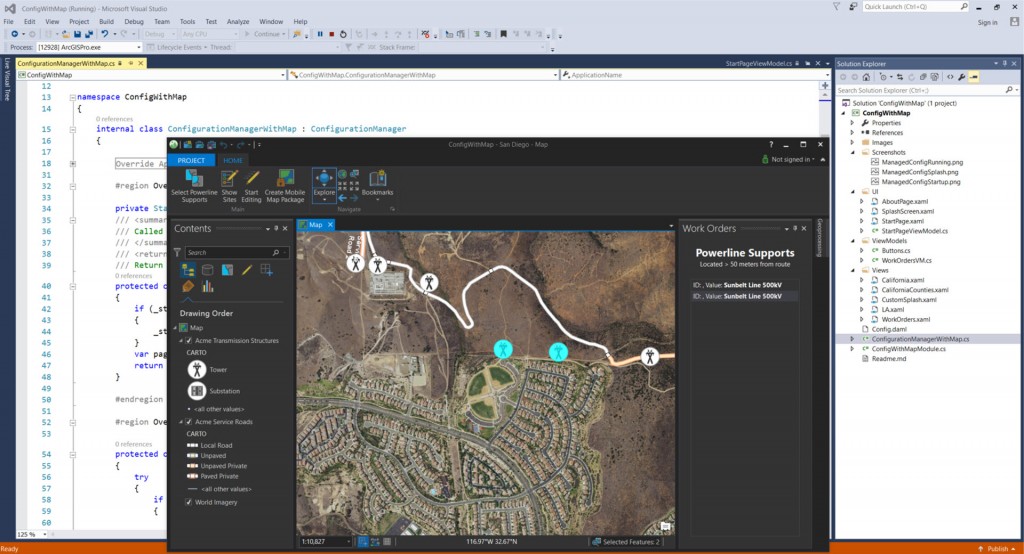The image size is (1024, 554).
Task: Select ManagedConfigSplash.png in Solution Explorer
Action: click(x=920, y=172)
